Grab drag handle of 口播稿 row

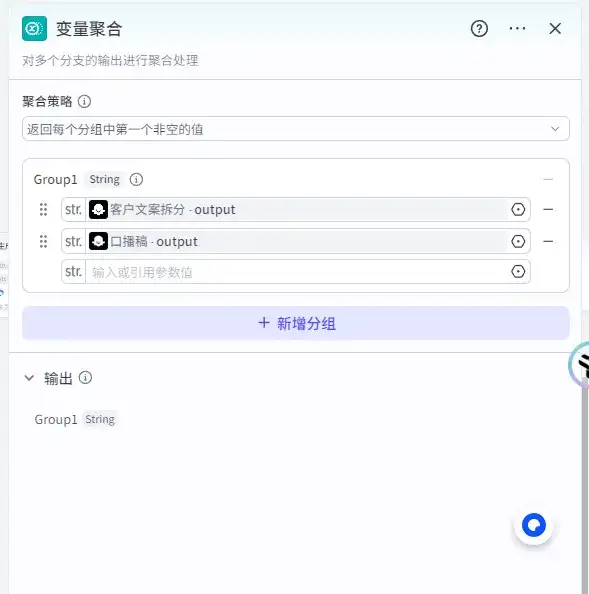[44, 241]
